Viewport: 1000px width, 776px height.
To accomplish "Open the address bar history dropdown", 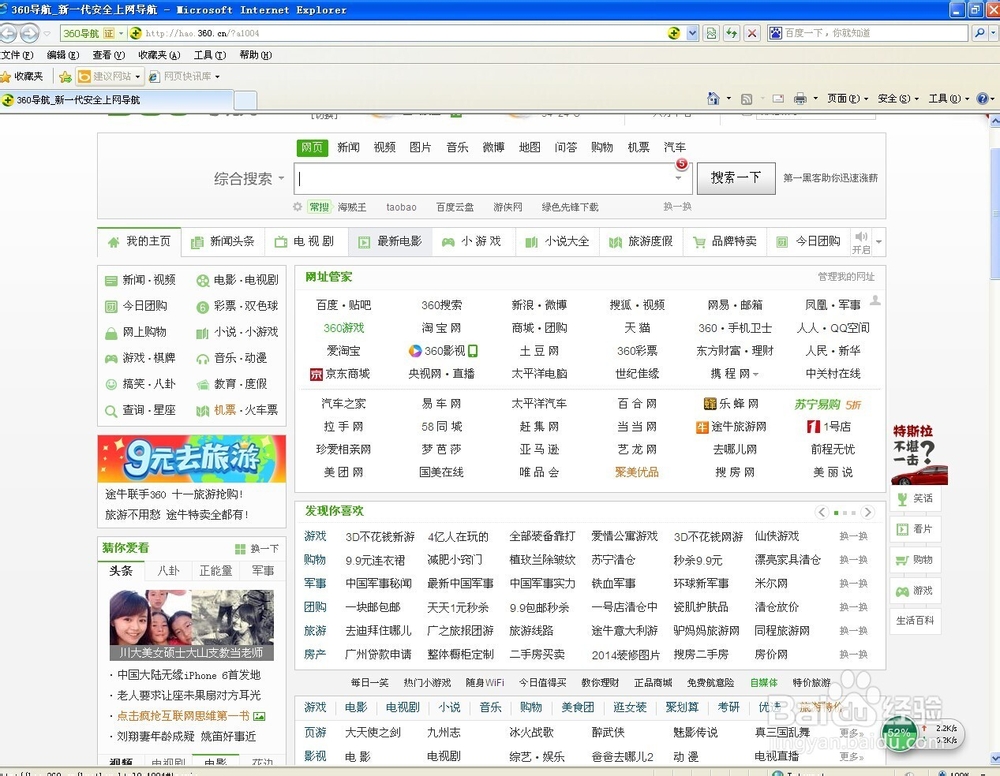I will 693,33.
